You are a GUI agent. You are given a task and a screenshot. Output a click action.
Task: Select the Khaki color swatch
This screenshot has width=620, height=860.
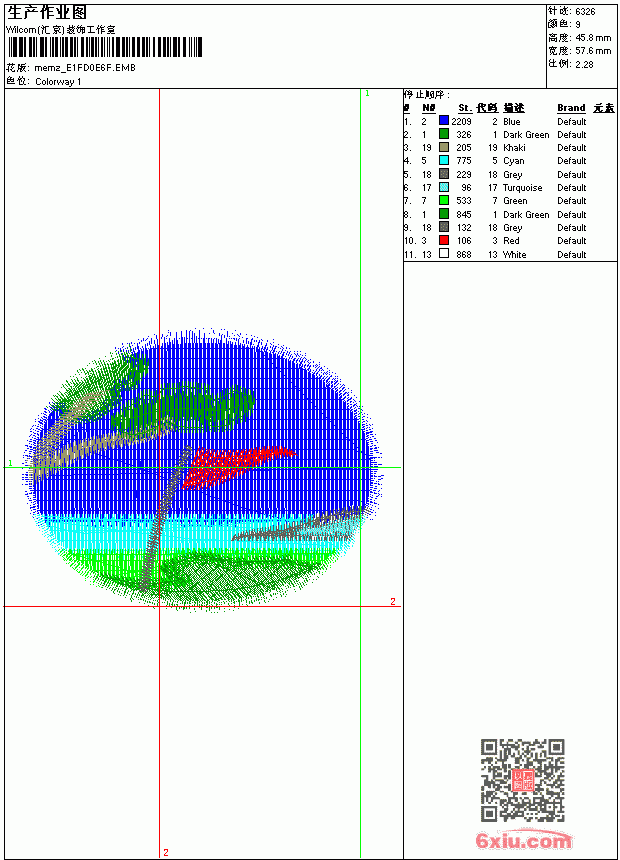[444, 147]
